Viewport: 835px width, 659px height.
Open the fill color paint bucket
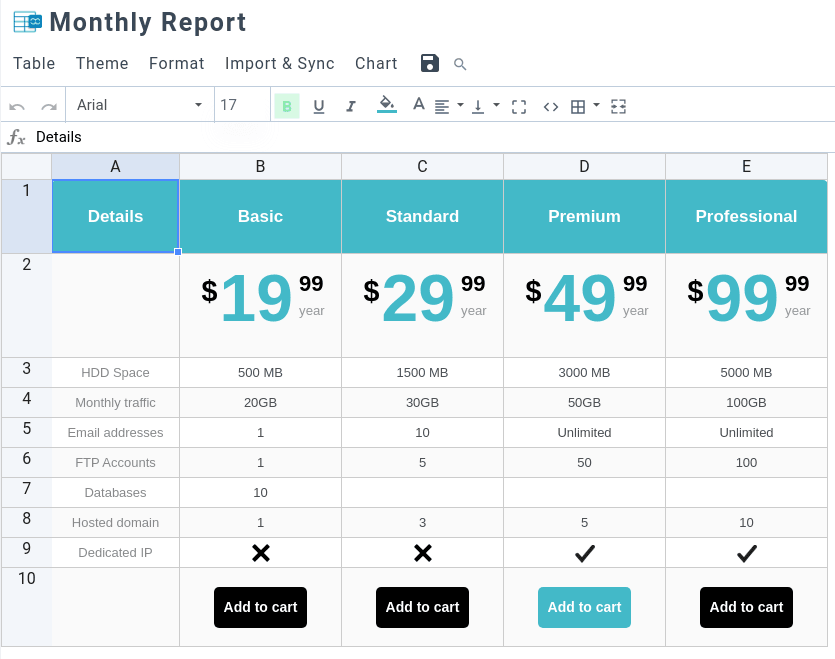387,104
